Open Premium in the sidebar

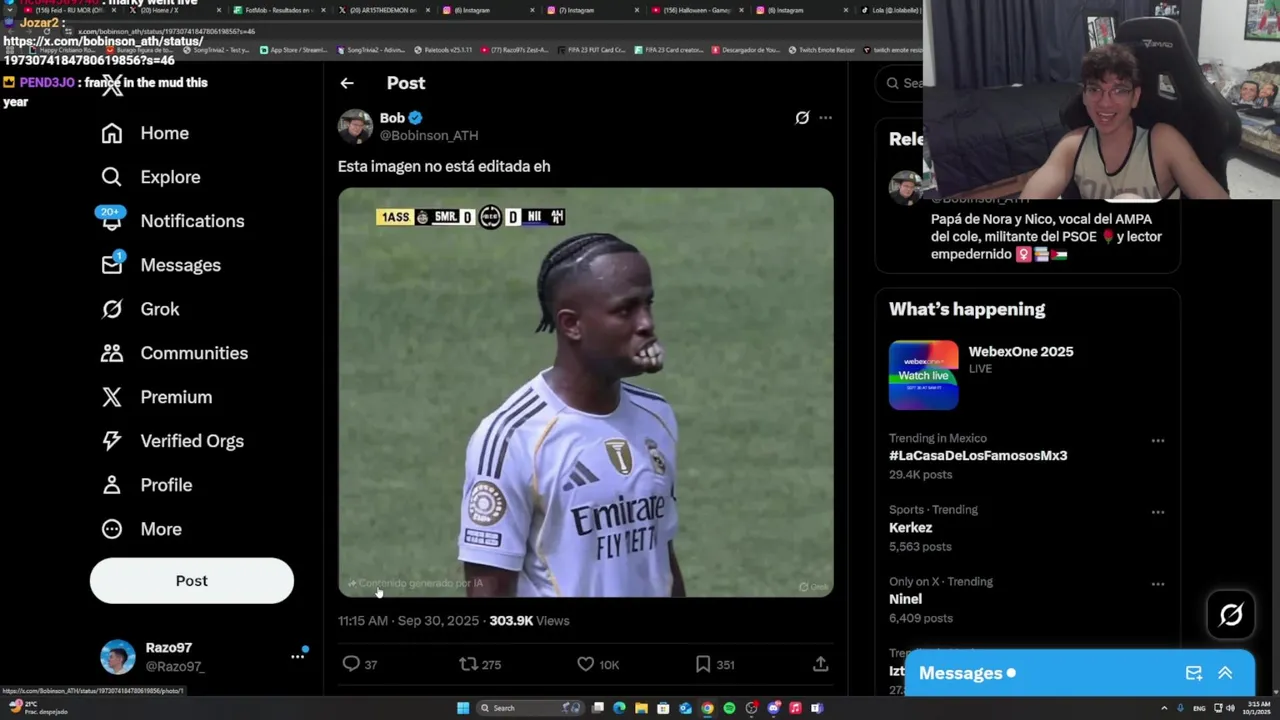click(157, 397)
